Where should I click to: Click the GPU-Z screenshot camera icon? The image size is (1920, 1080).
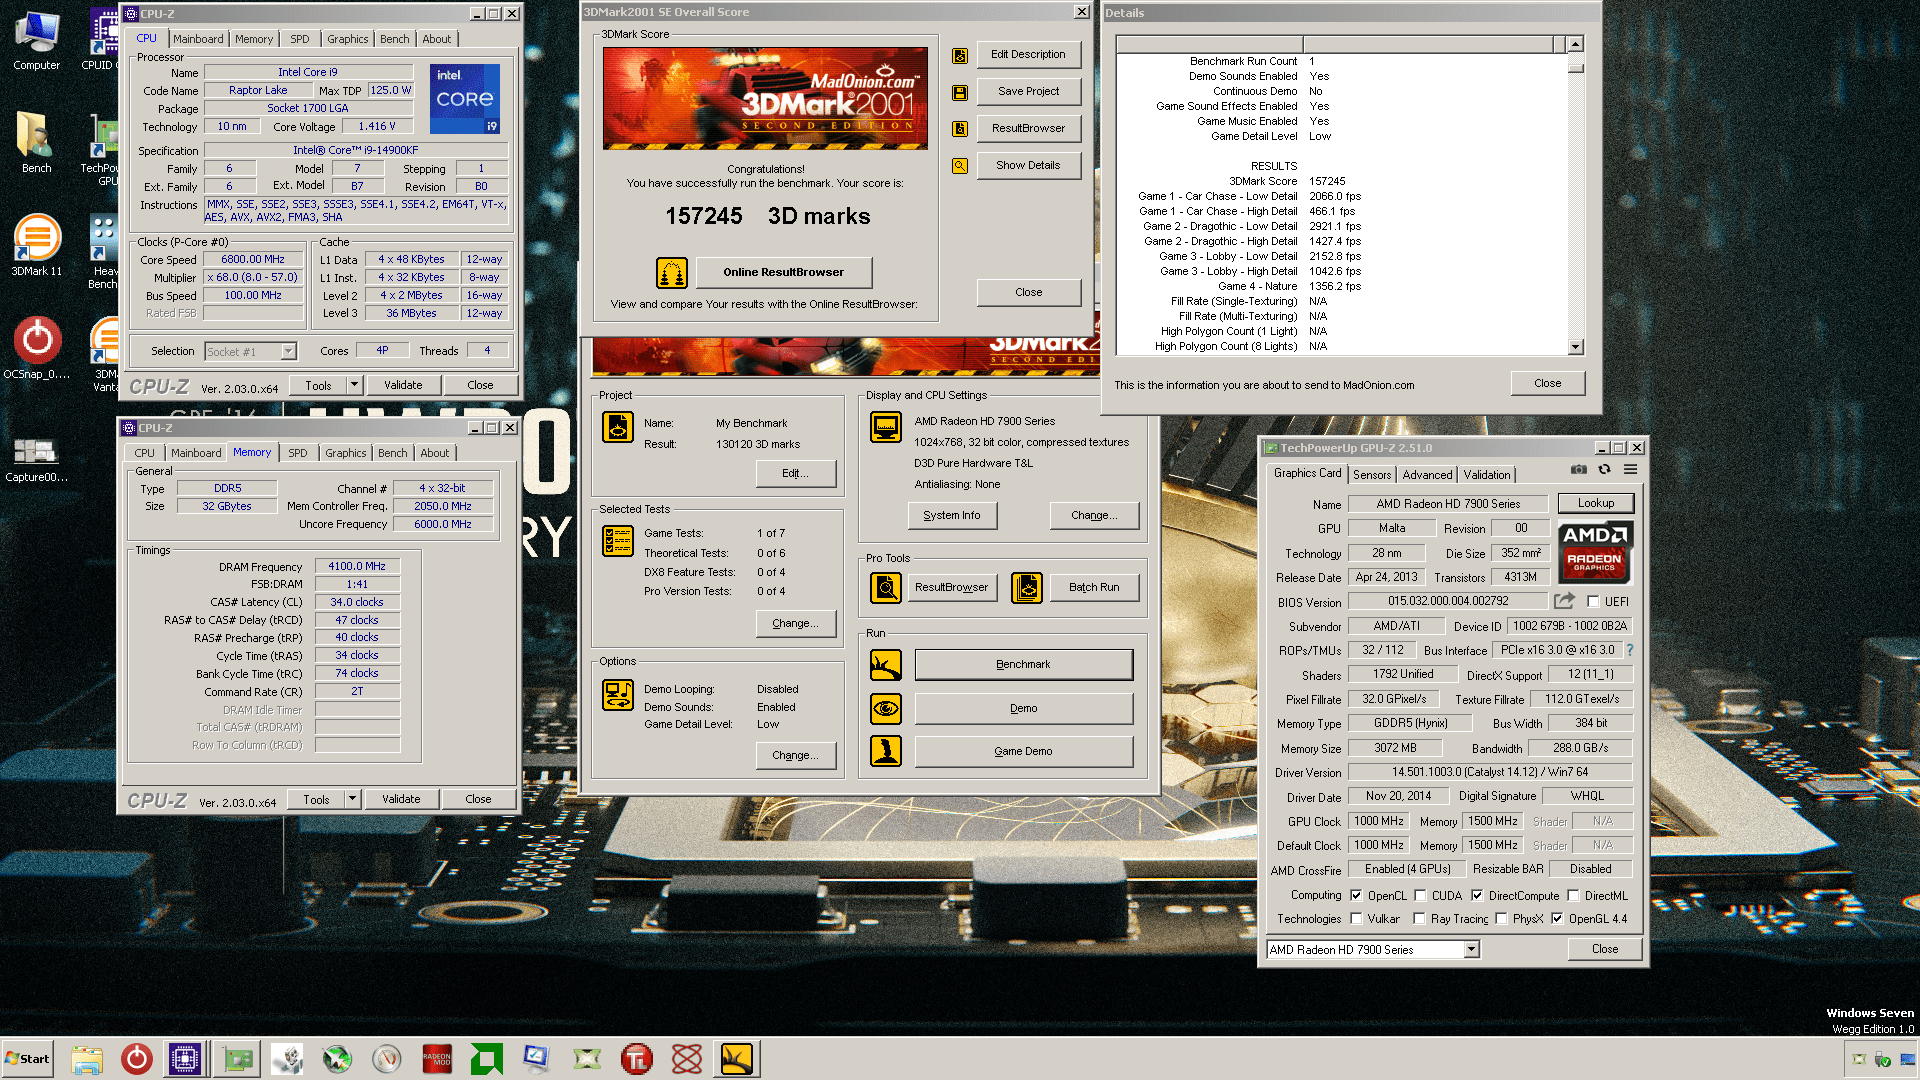coord(1578,470)
